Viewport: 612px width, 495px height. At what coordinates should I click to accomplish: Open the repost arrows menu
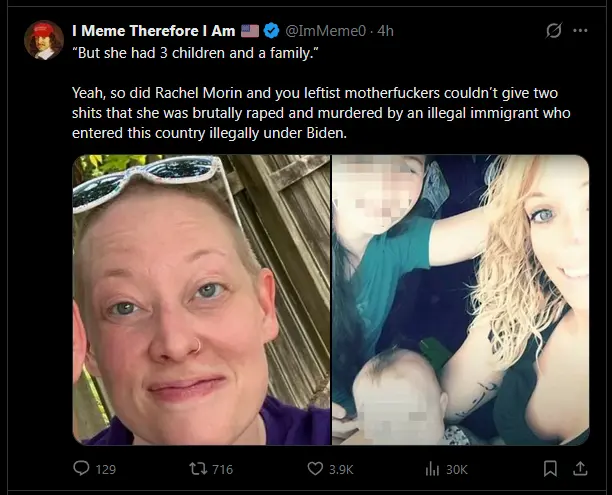point(197,468)
